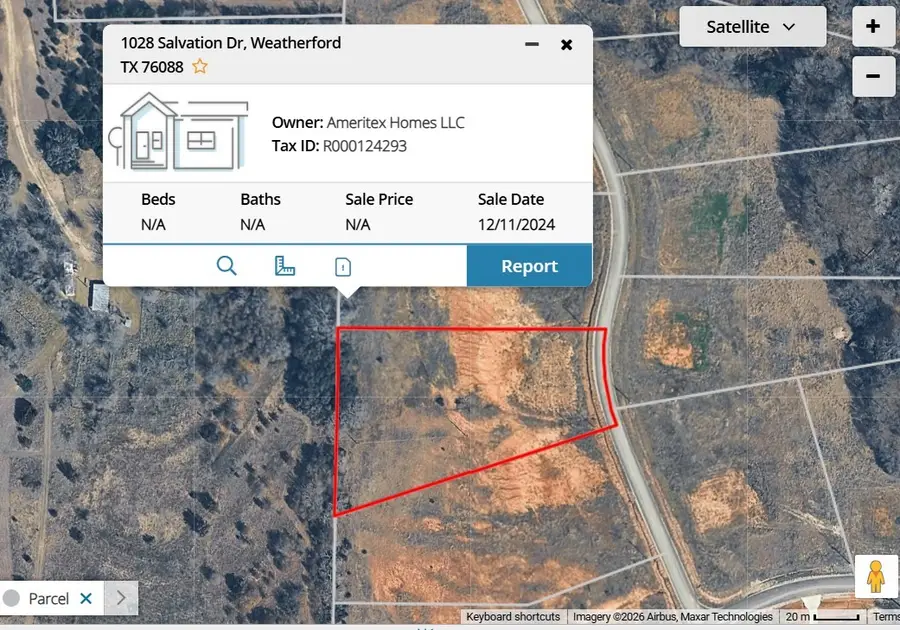Open the search tool in the property card
The width and height of the screenshot is (900, 630).
click(x=227, y=265)
